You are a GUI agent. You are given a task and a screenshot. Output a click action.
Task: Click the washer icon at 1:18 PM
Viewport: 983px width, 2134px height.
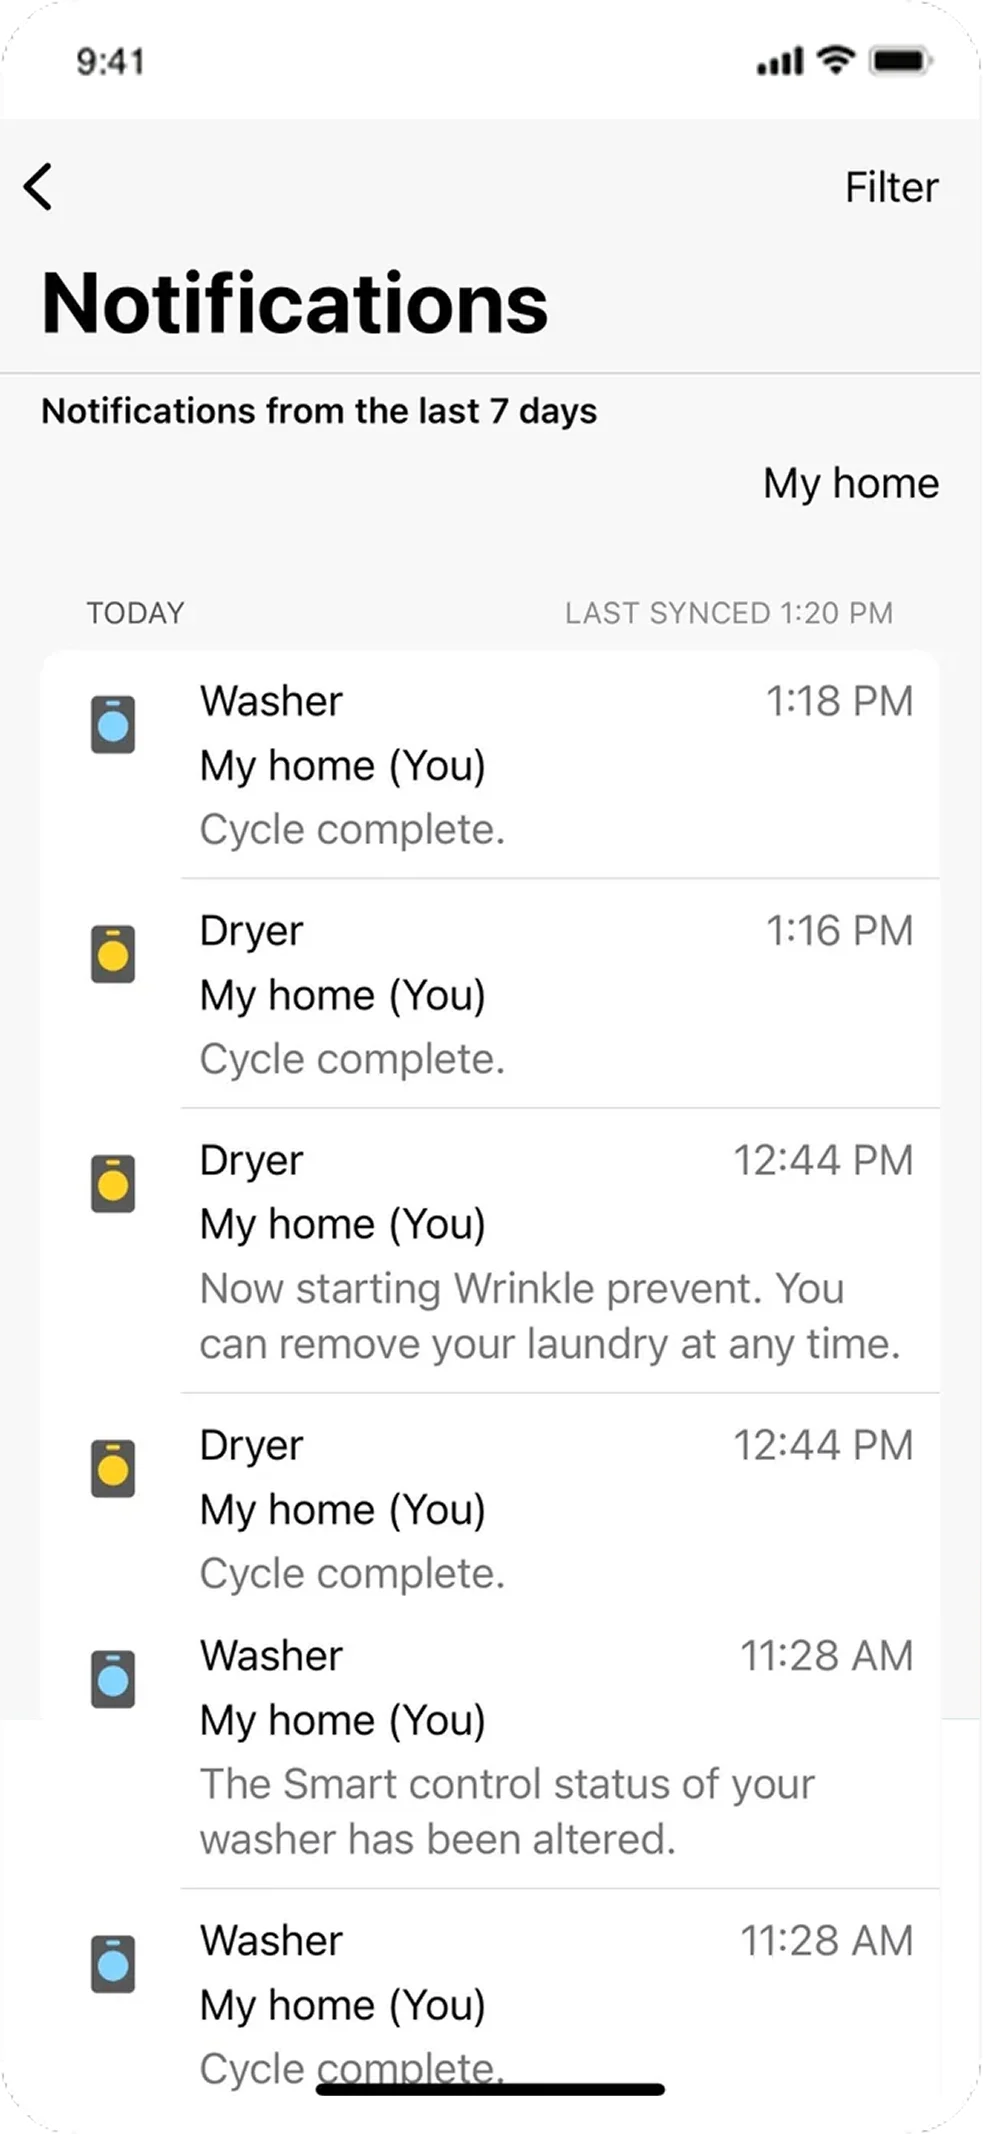pos(113,724)
